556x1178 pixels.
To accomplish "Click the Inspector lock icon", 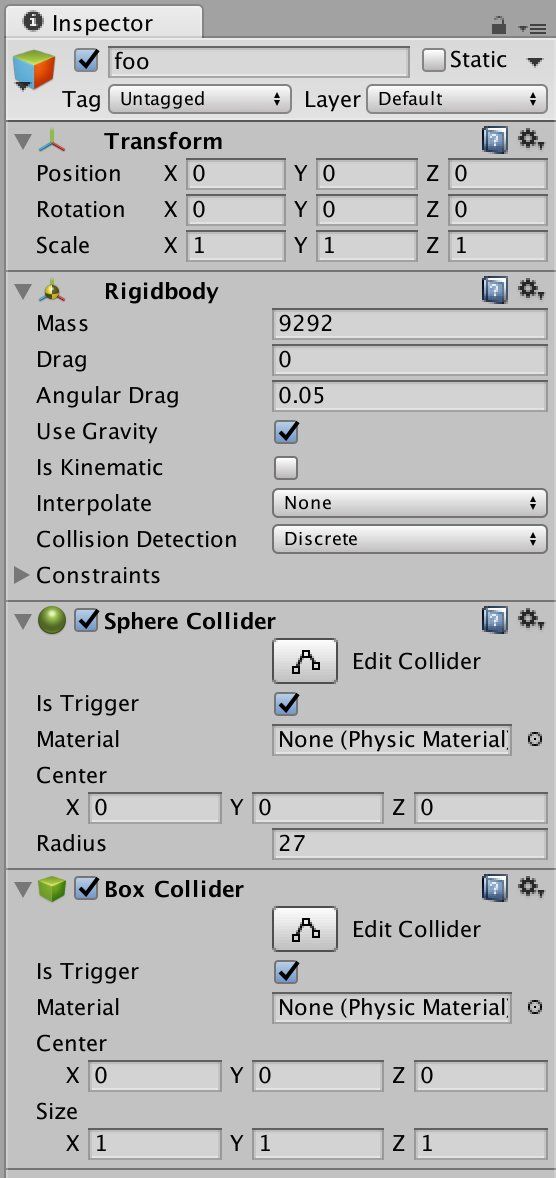I will (x=499, y=26).
